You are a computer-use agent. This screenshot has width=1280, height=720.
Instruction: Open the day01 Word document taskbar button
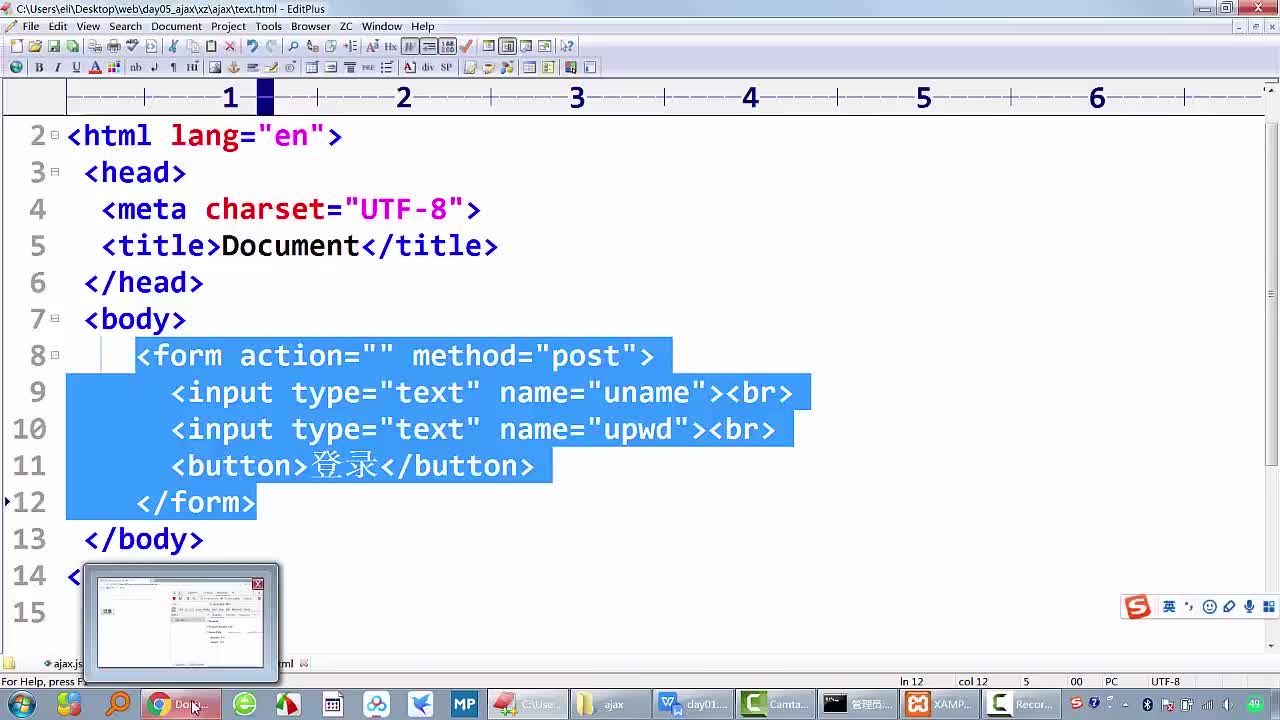(695, 704)
